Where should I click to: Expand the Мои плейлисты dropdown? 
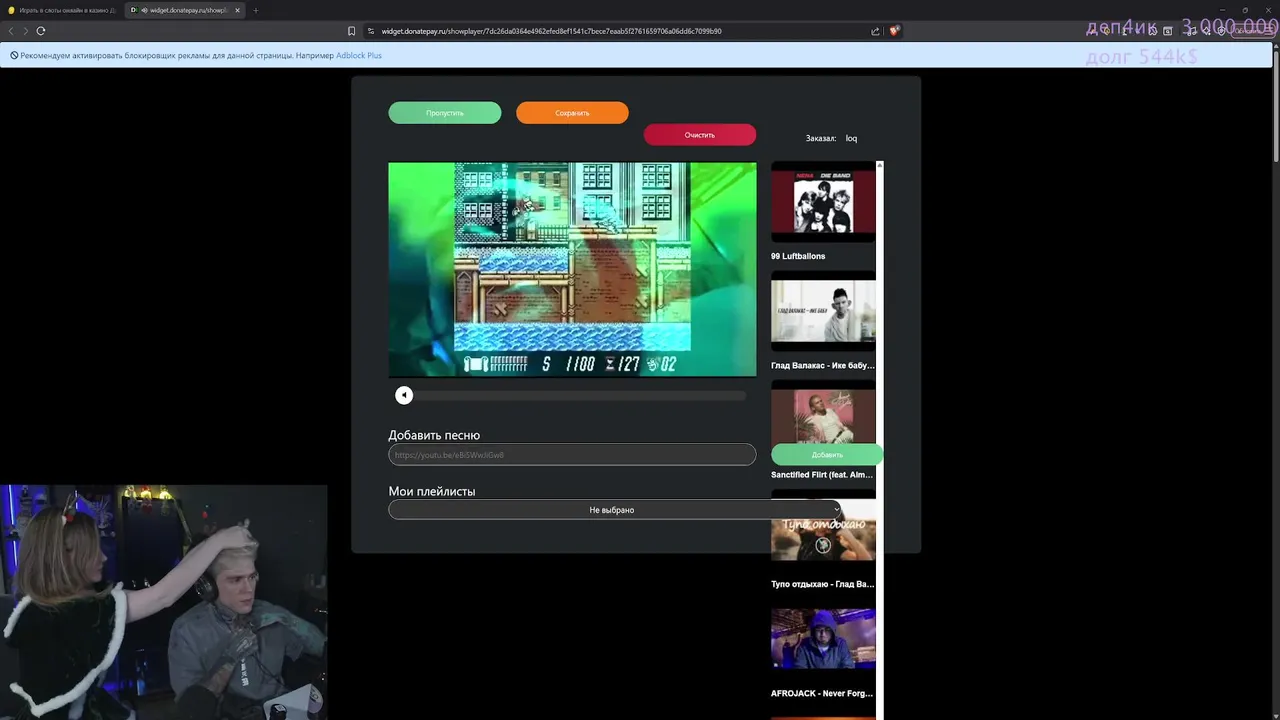point(616,510)
